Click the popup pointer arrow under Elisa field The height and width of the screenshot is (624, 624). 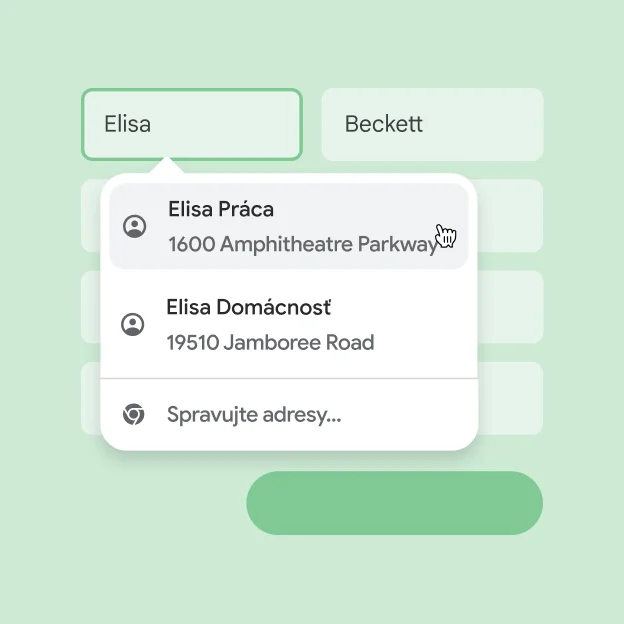tap(167, 166)
